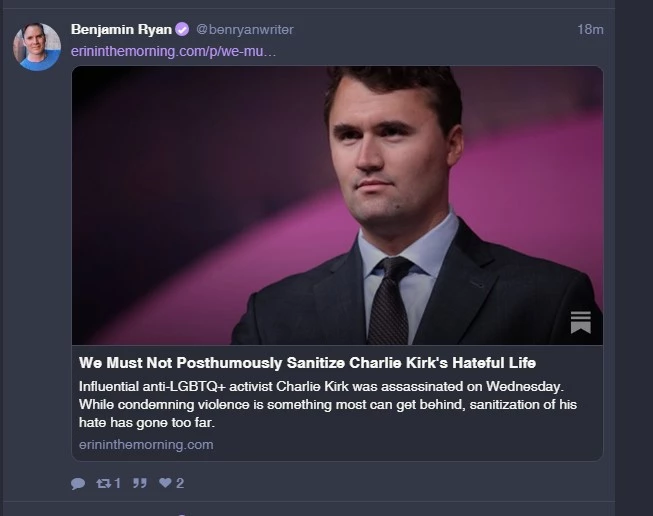653x516 pixels.
Task: Click the purple verified badge beside Benjamin Ryan
Action: pos(182,30)
